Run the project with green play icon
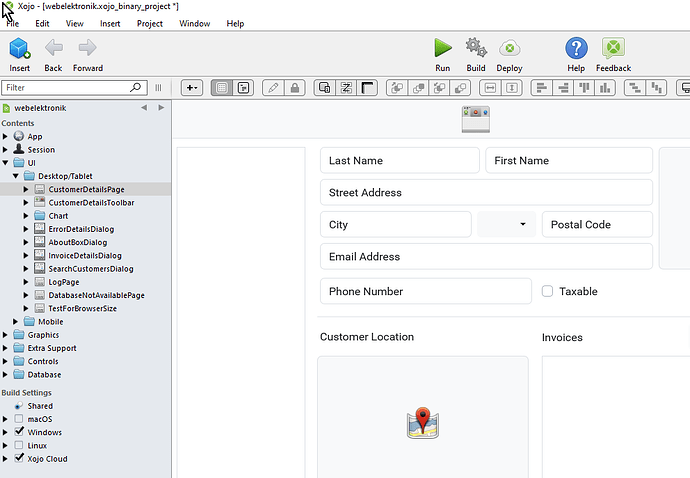This screenshot has height=478, width=690. 443,48
